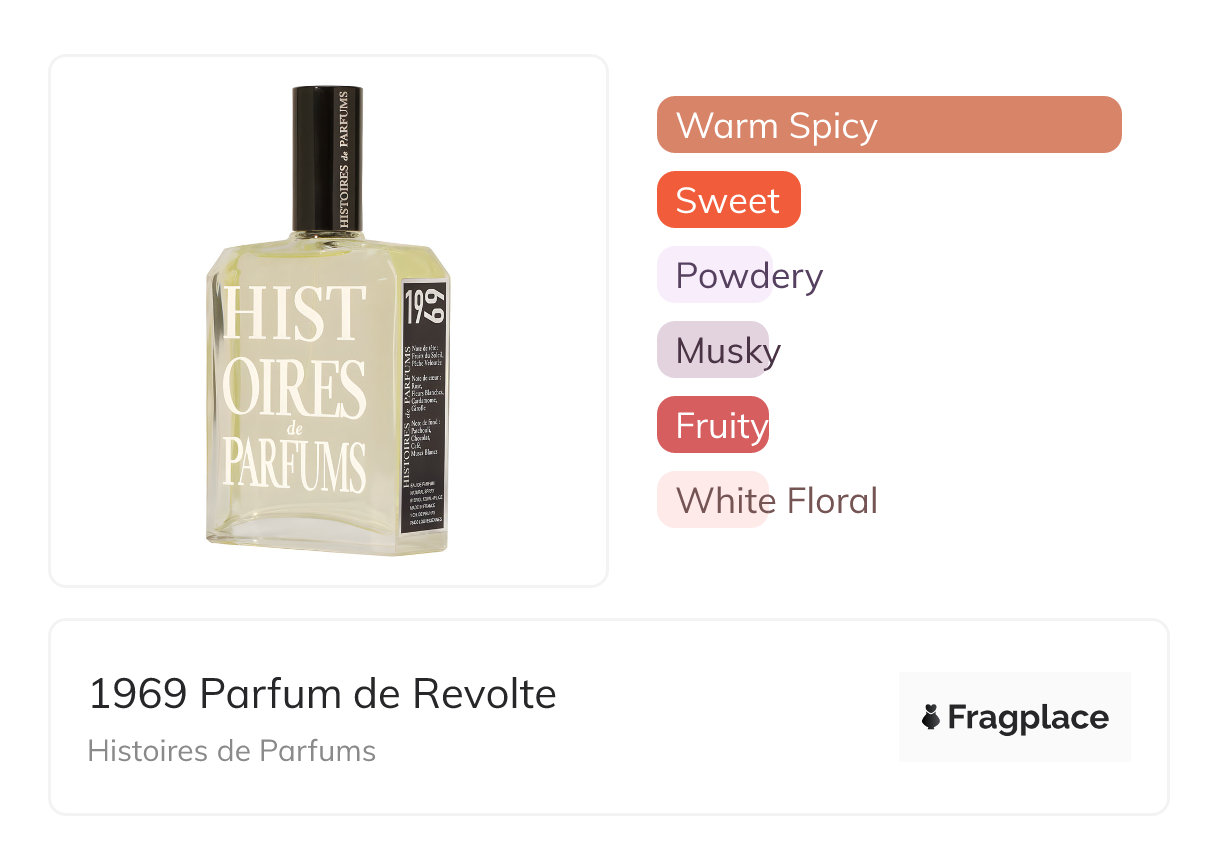This screenshot has width=1218, height=864.
Task: Click the notes list on black side label
Action: [x=425, y=400]
